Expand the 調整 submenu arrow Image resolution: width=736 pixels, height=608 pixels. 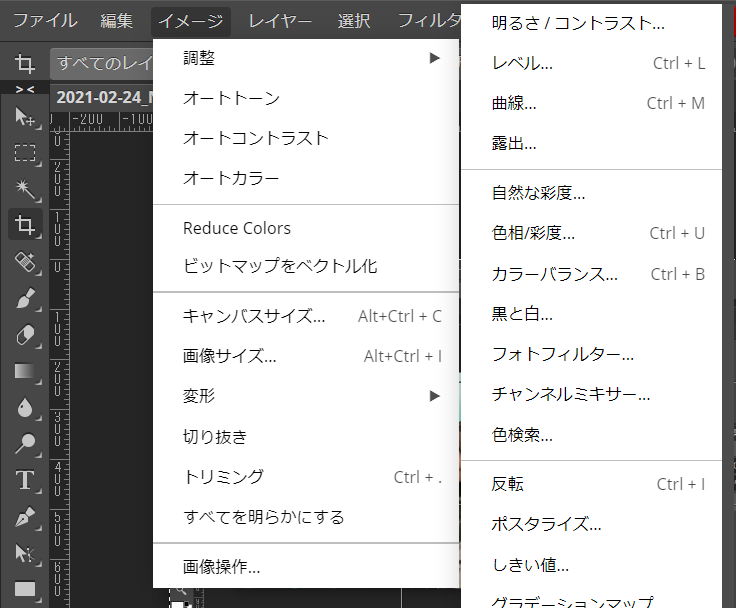[x=435, y=58]
